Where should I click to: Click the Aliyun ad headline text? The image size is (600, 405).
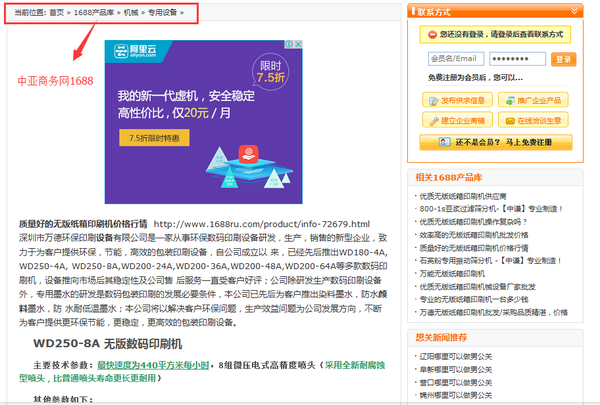pyautogui.click(x=186, y=104)
